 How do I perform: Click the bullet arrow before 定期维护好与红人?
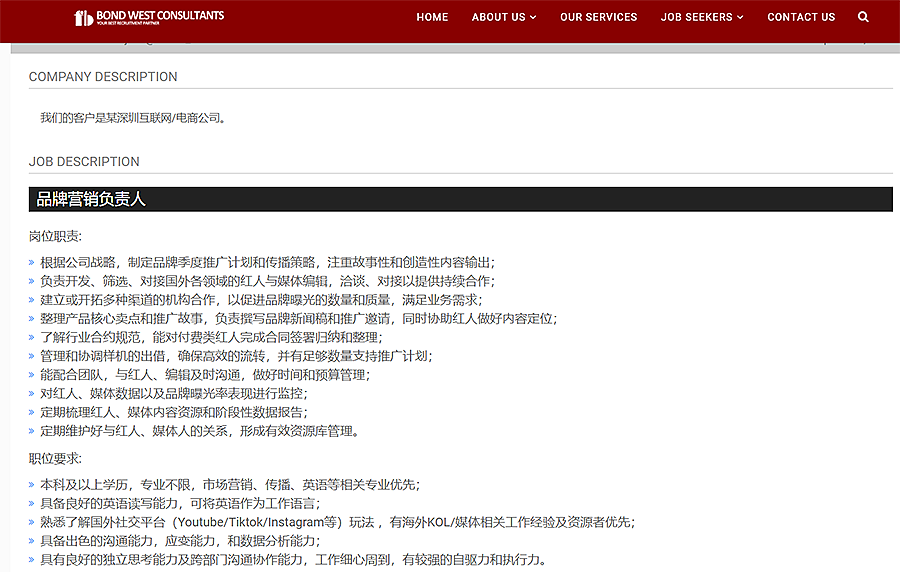pos(32,432)
